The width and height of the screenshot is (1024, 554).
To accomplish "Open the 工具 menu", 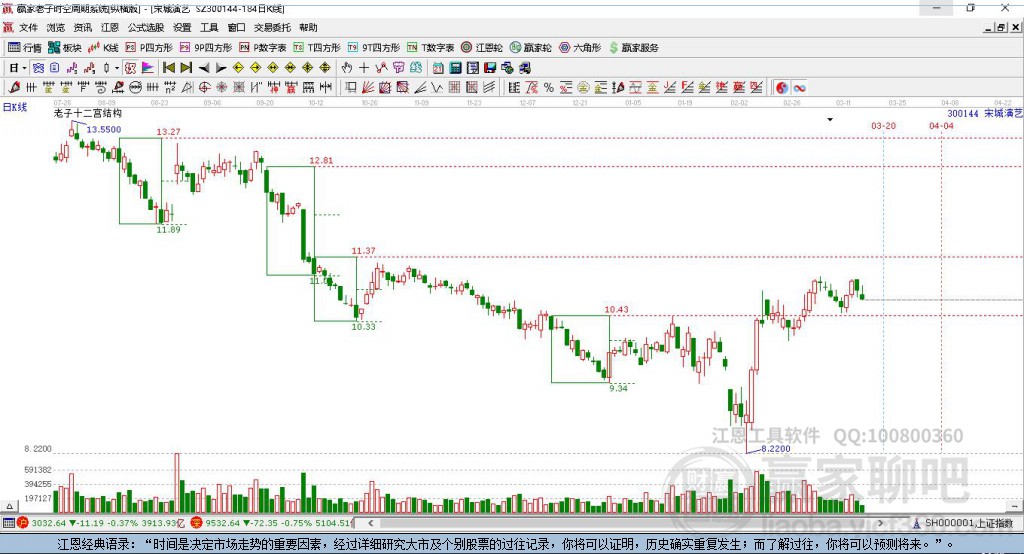I will pyautogui.click(x=209, y=27).
